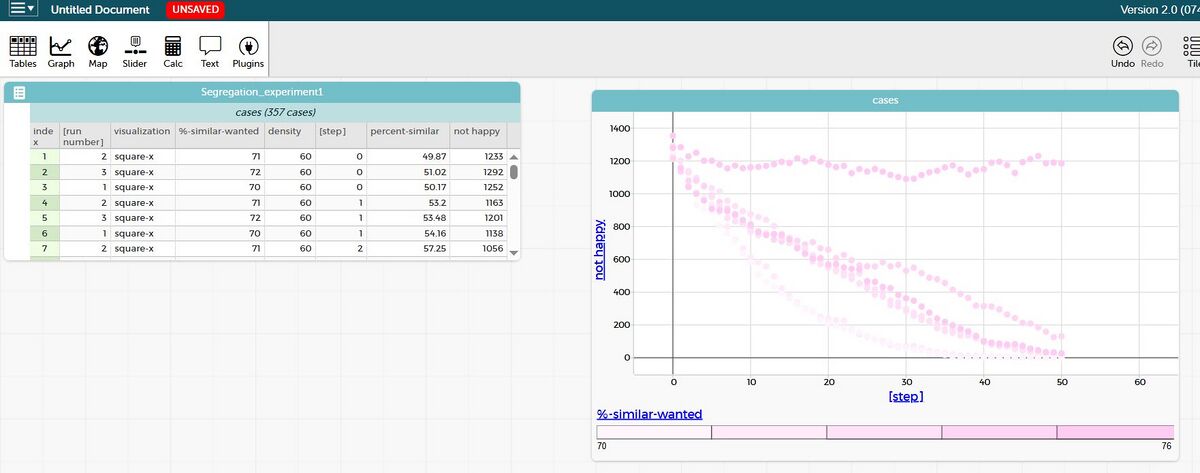Image resolution: width=1200 pixels, height=473 pixels.
Task: Open the Tiles list
Action: pyautogui.click(x=1190, y=51)
